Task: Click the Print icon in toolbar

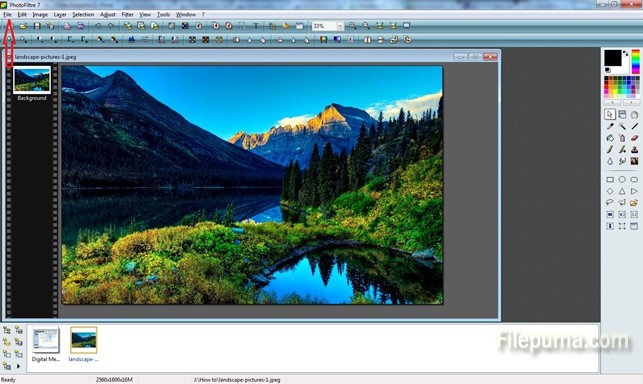Action: [67, 26]
